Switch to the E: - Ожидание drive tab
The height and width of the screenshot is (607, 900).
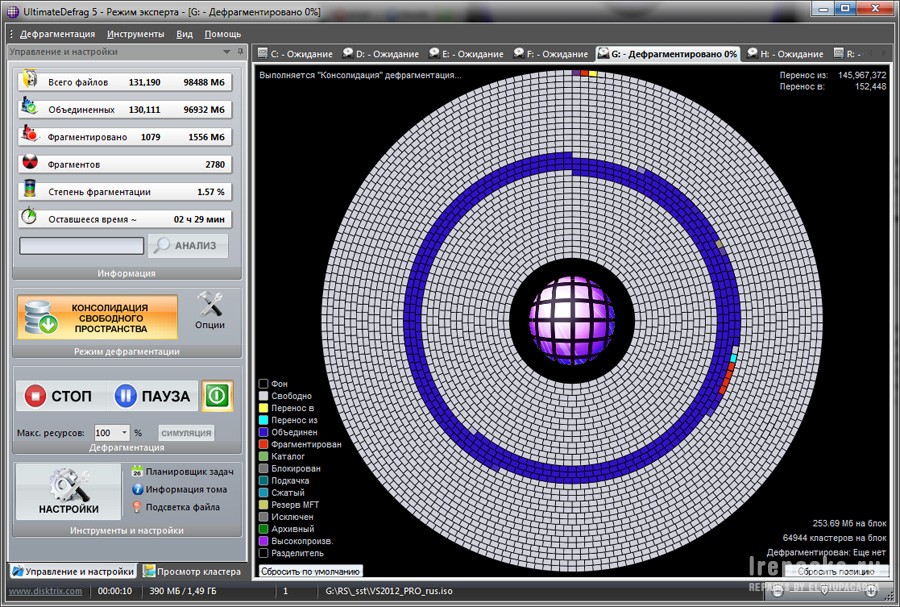pos(466,54)
